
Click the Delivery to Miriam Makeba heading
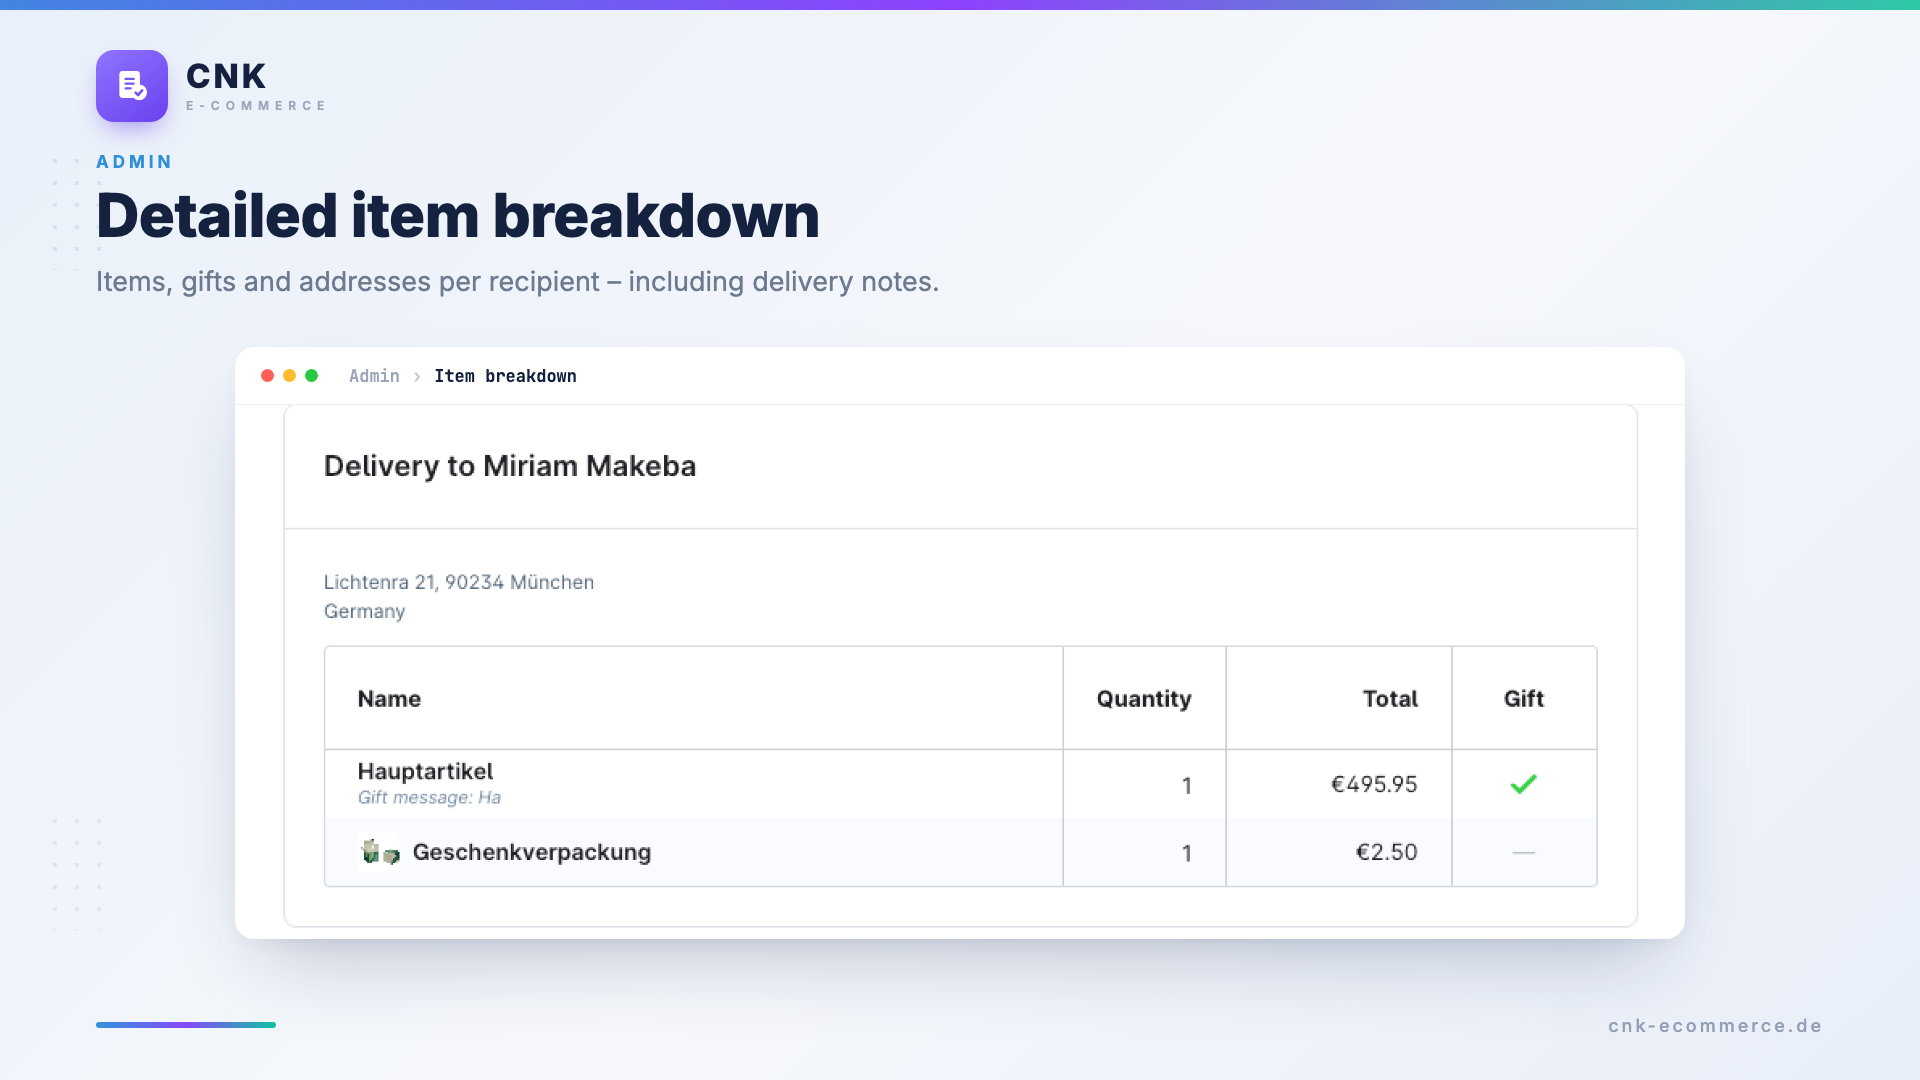click(509, 466)
